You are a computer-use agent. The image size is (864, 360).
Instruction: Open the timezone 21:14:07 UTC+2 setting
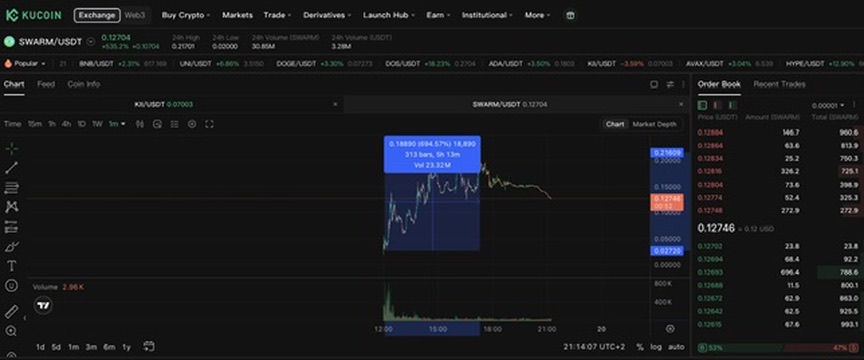pos(594,347)
